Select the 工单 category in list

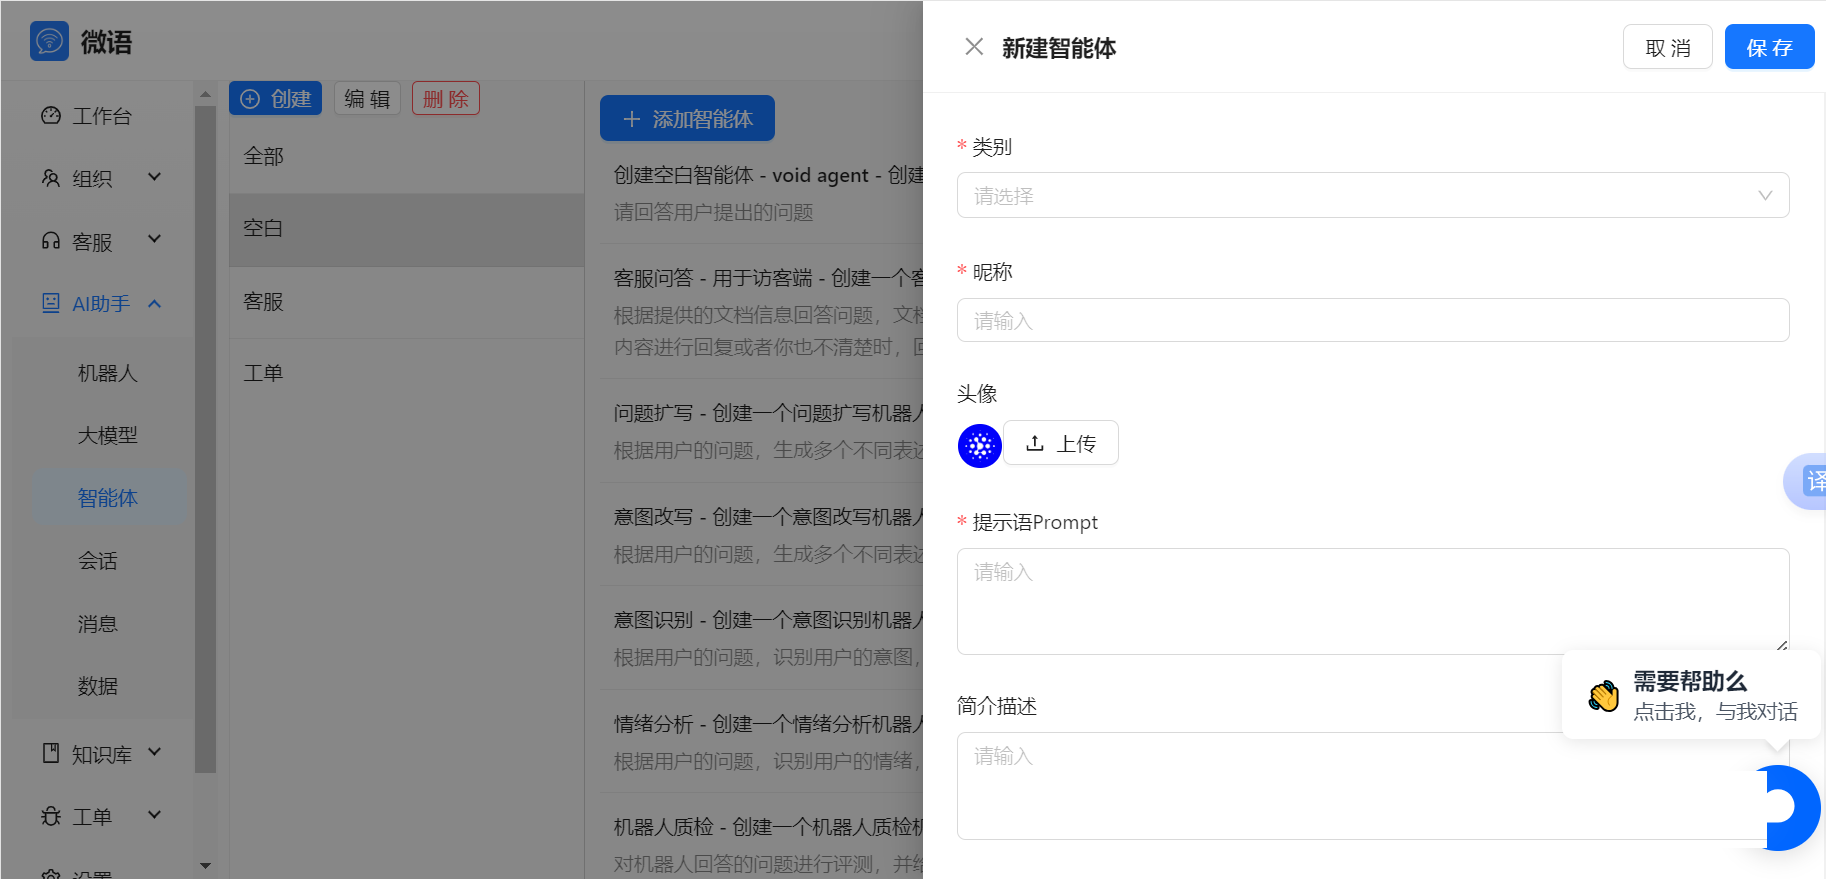pos(406,374)
